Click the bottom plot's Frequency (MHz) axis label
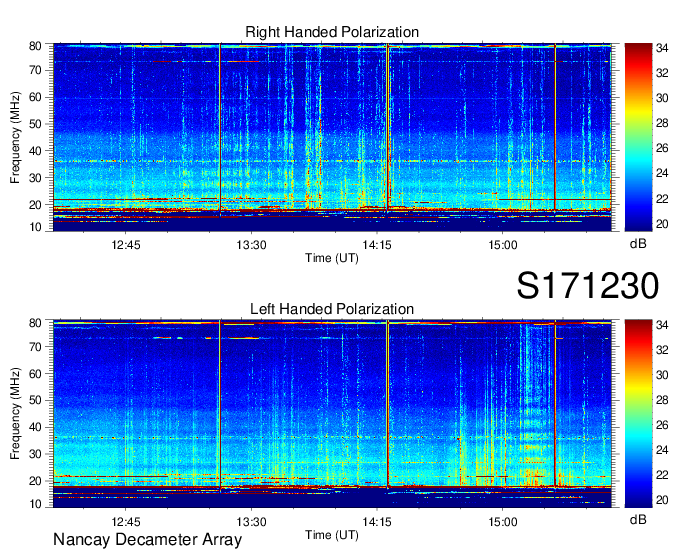This screenshot has width=680, height=552. [15, 414]
